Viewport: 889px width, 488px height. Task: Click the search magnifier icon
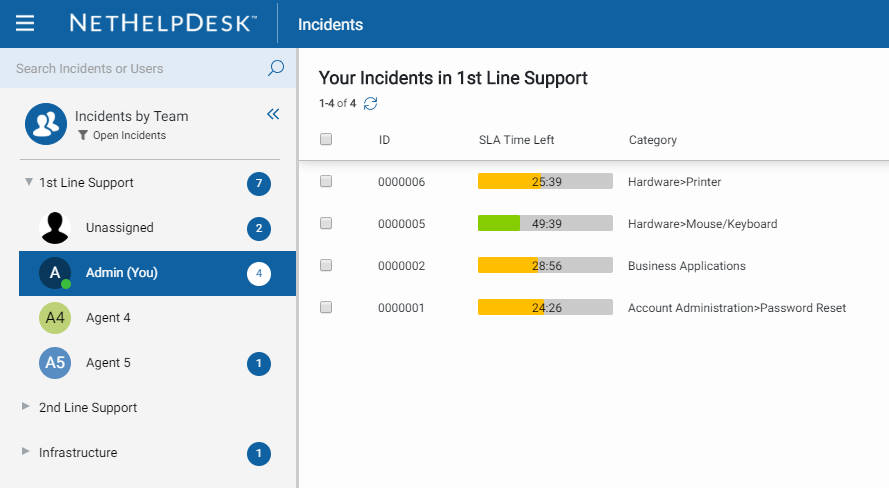tap(276, 68)
